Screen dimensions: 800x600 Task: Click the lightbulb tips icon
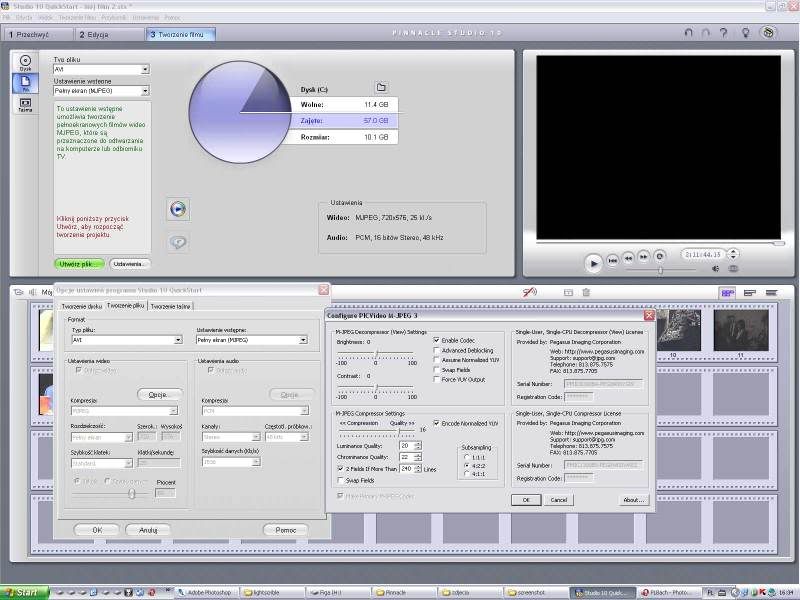[x=745, y=33]
